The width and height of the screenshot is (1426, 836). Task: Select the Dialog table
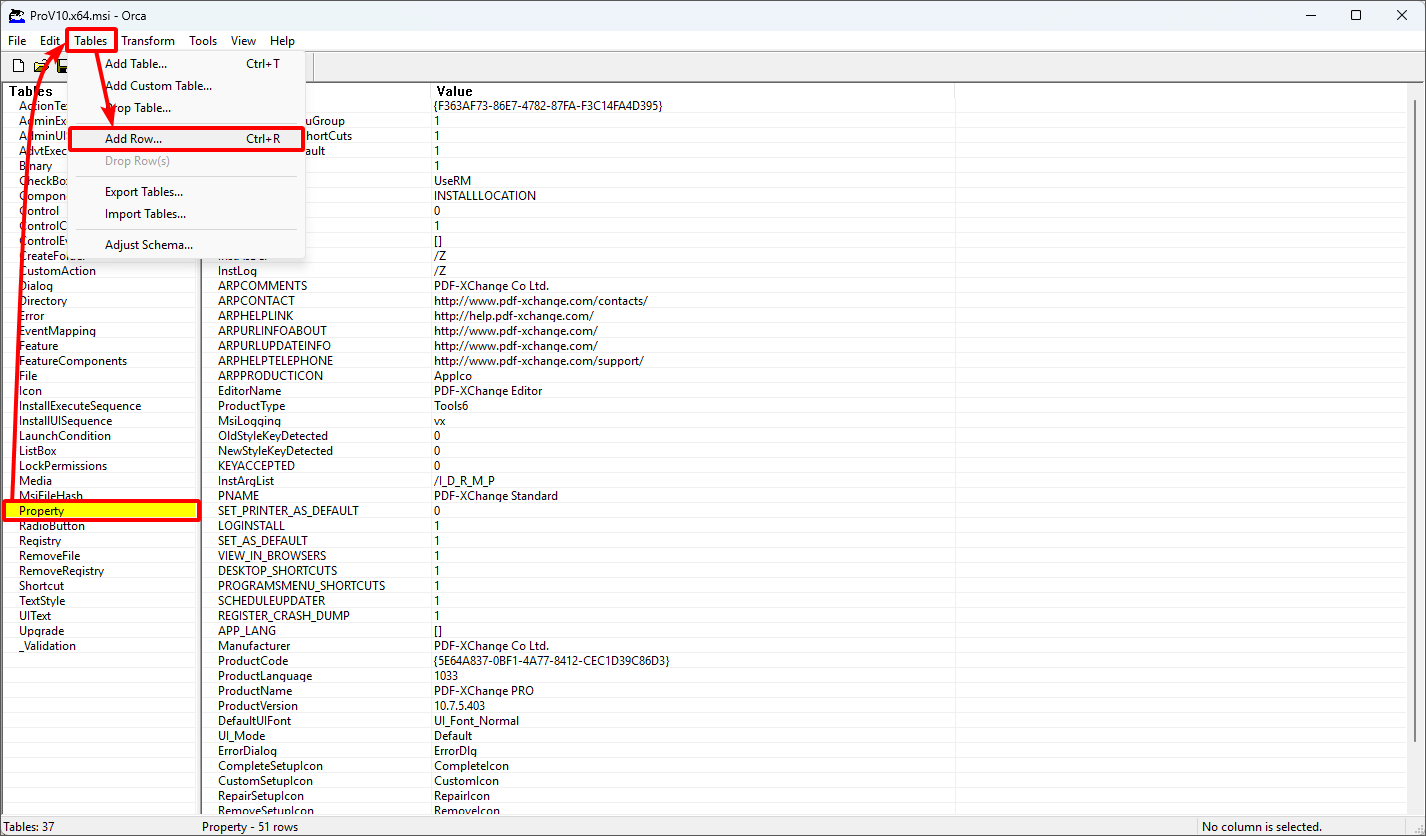pos(36,286)
